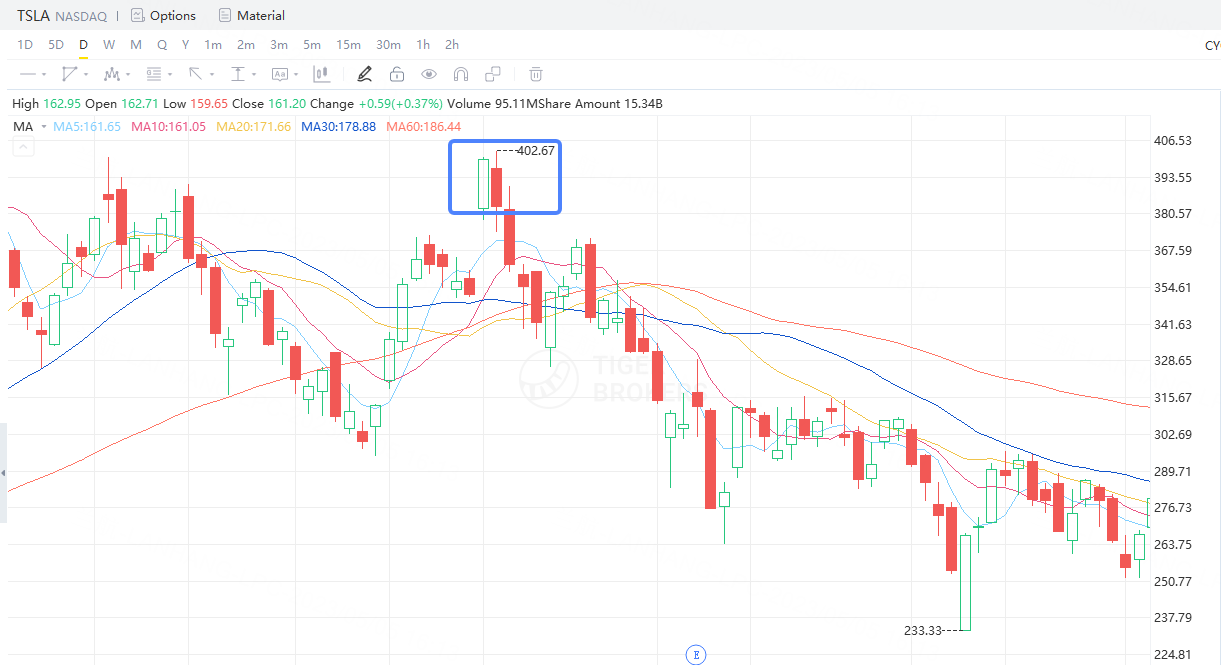Select the trend channel drawing tool

[69, 74]
